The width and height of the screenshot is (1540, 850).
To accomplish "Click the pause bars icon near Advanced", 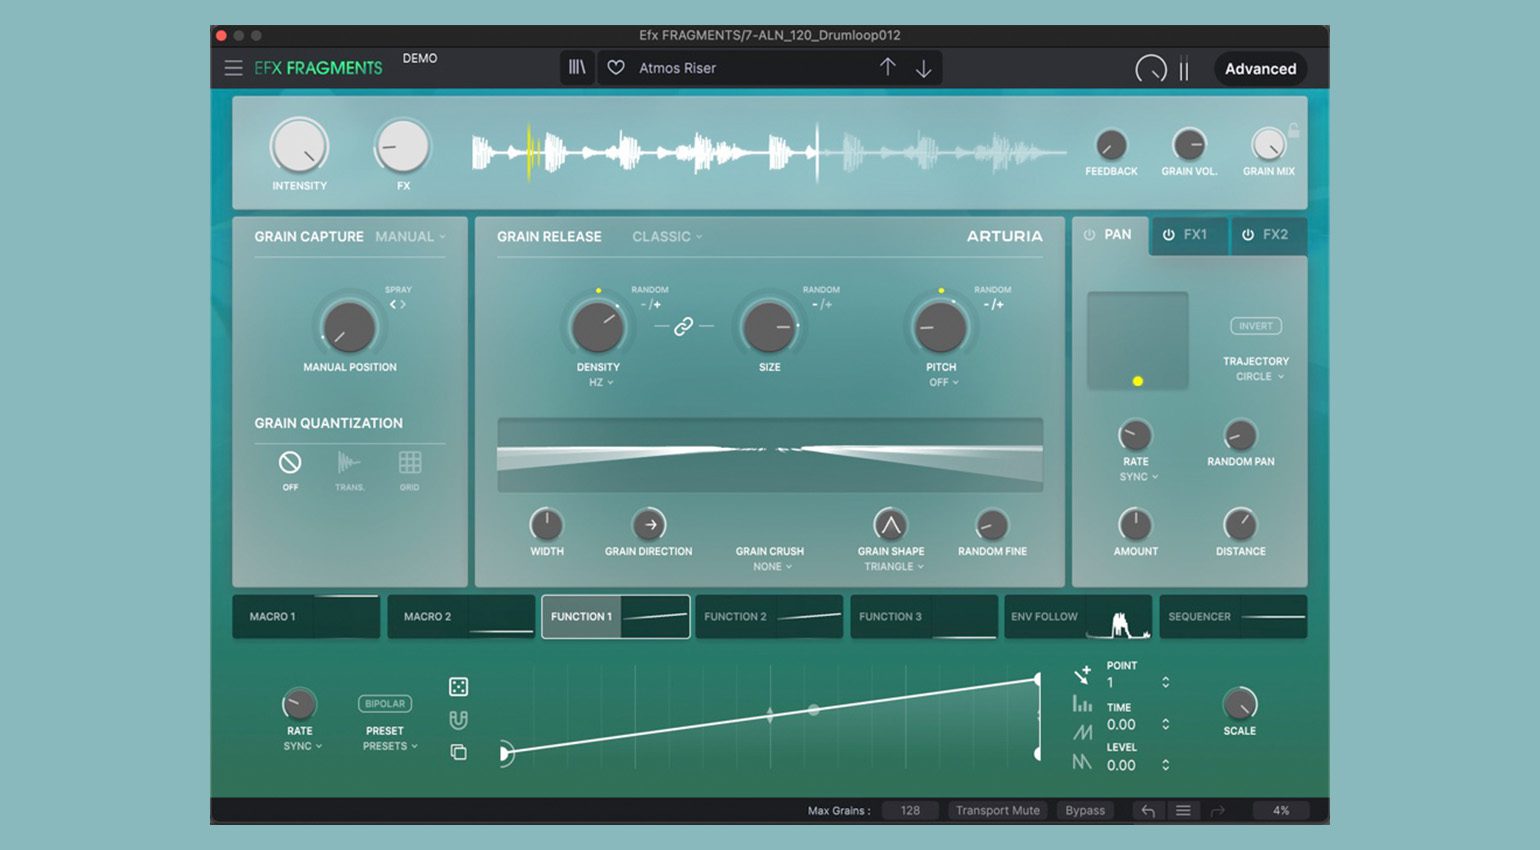I will [1184, 69].
